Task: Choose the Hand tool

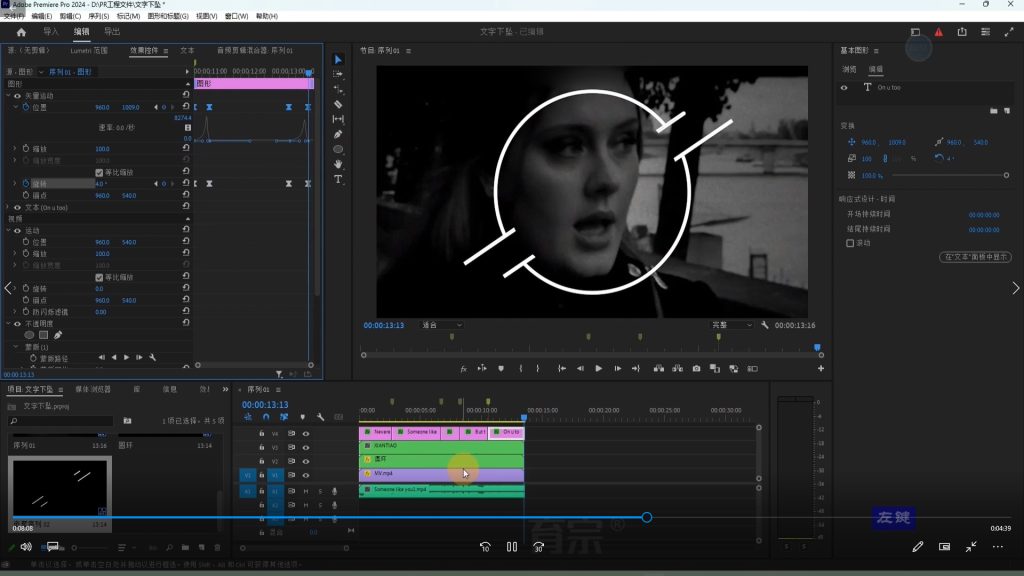Action: pyautogui.click(x=338, y=164)
